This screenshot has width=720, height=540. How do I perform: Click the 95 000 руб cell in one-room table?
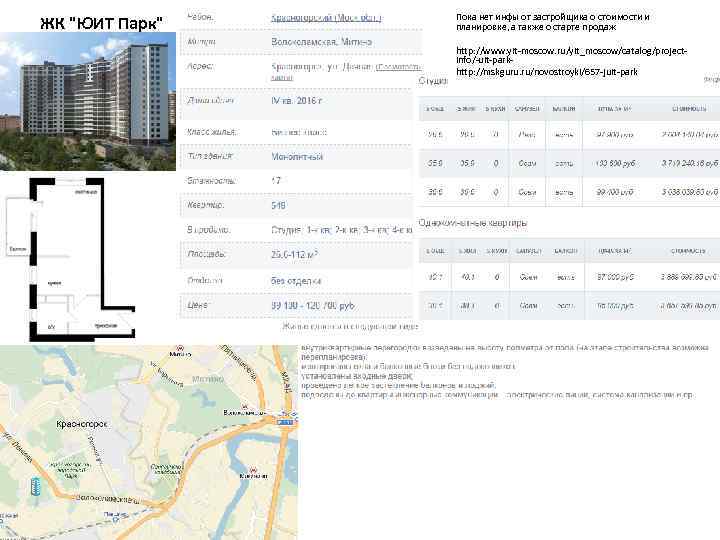615,306
